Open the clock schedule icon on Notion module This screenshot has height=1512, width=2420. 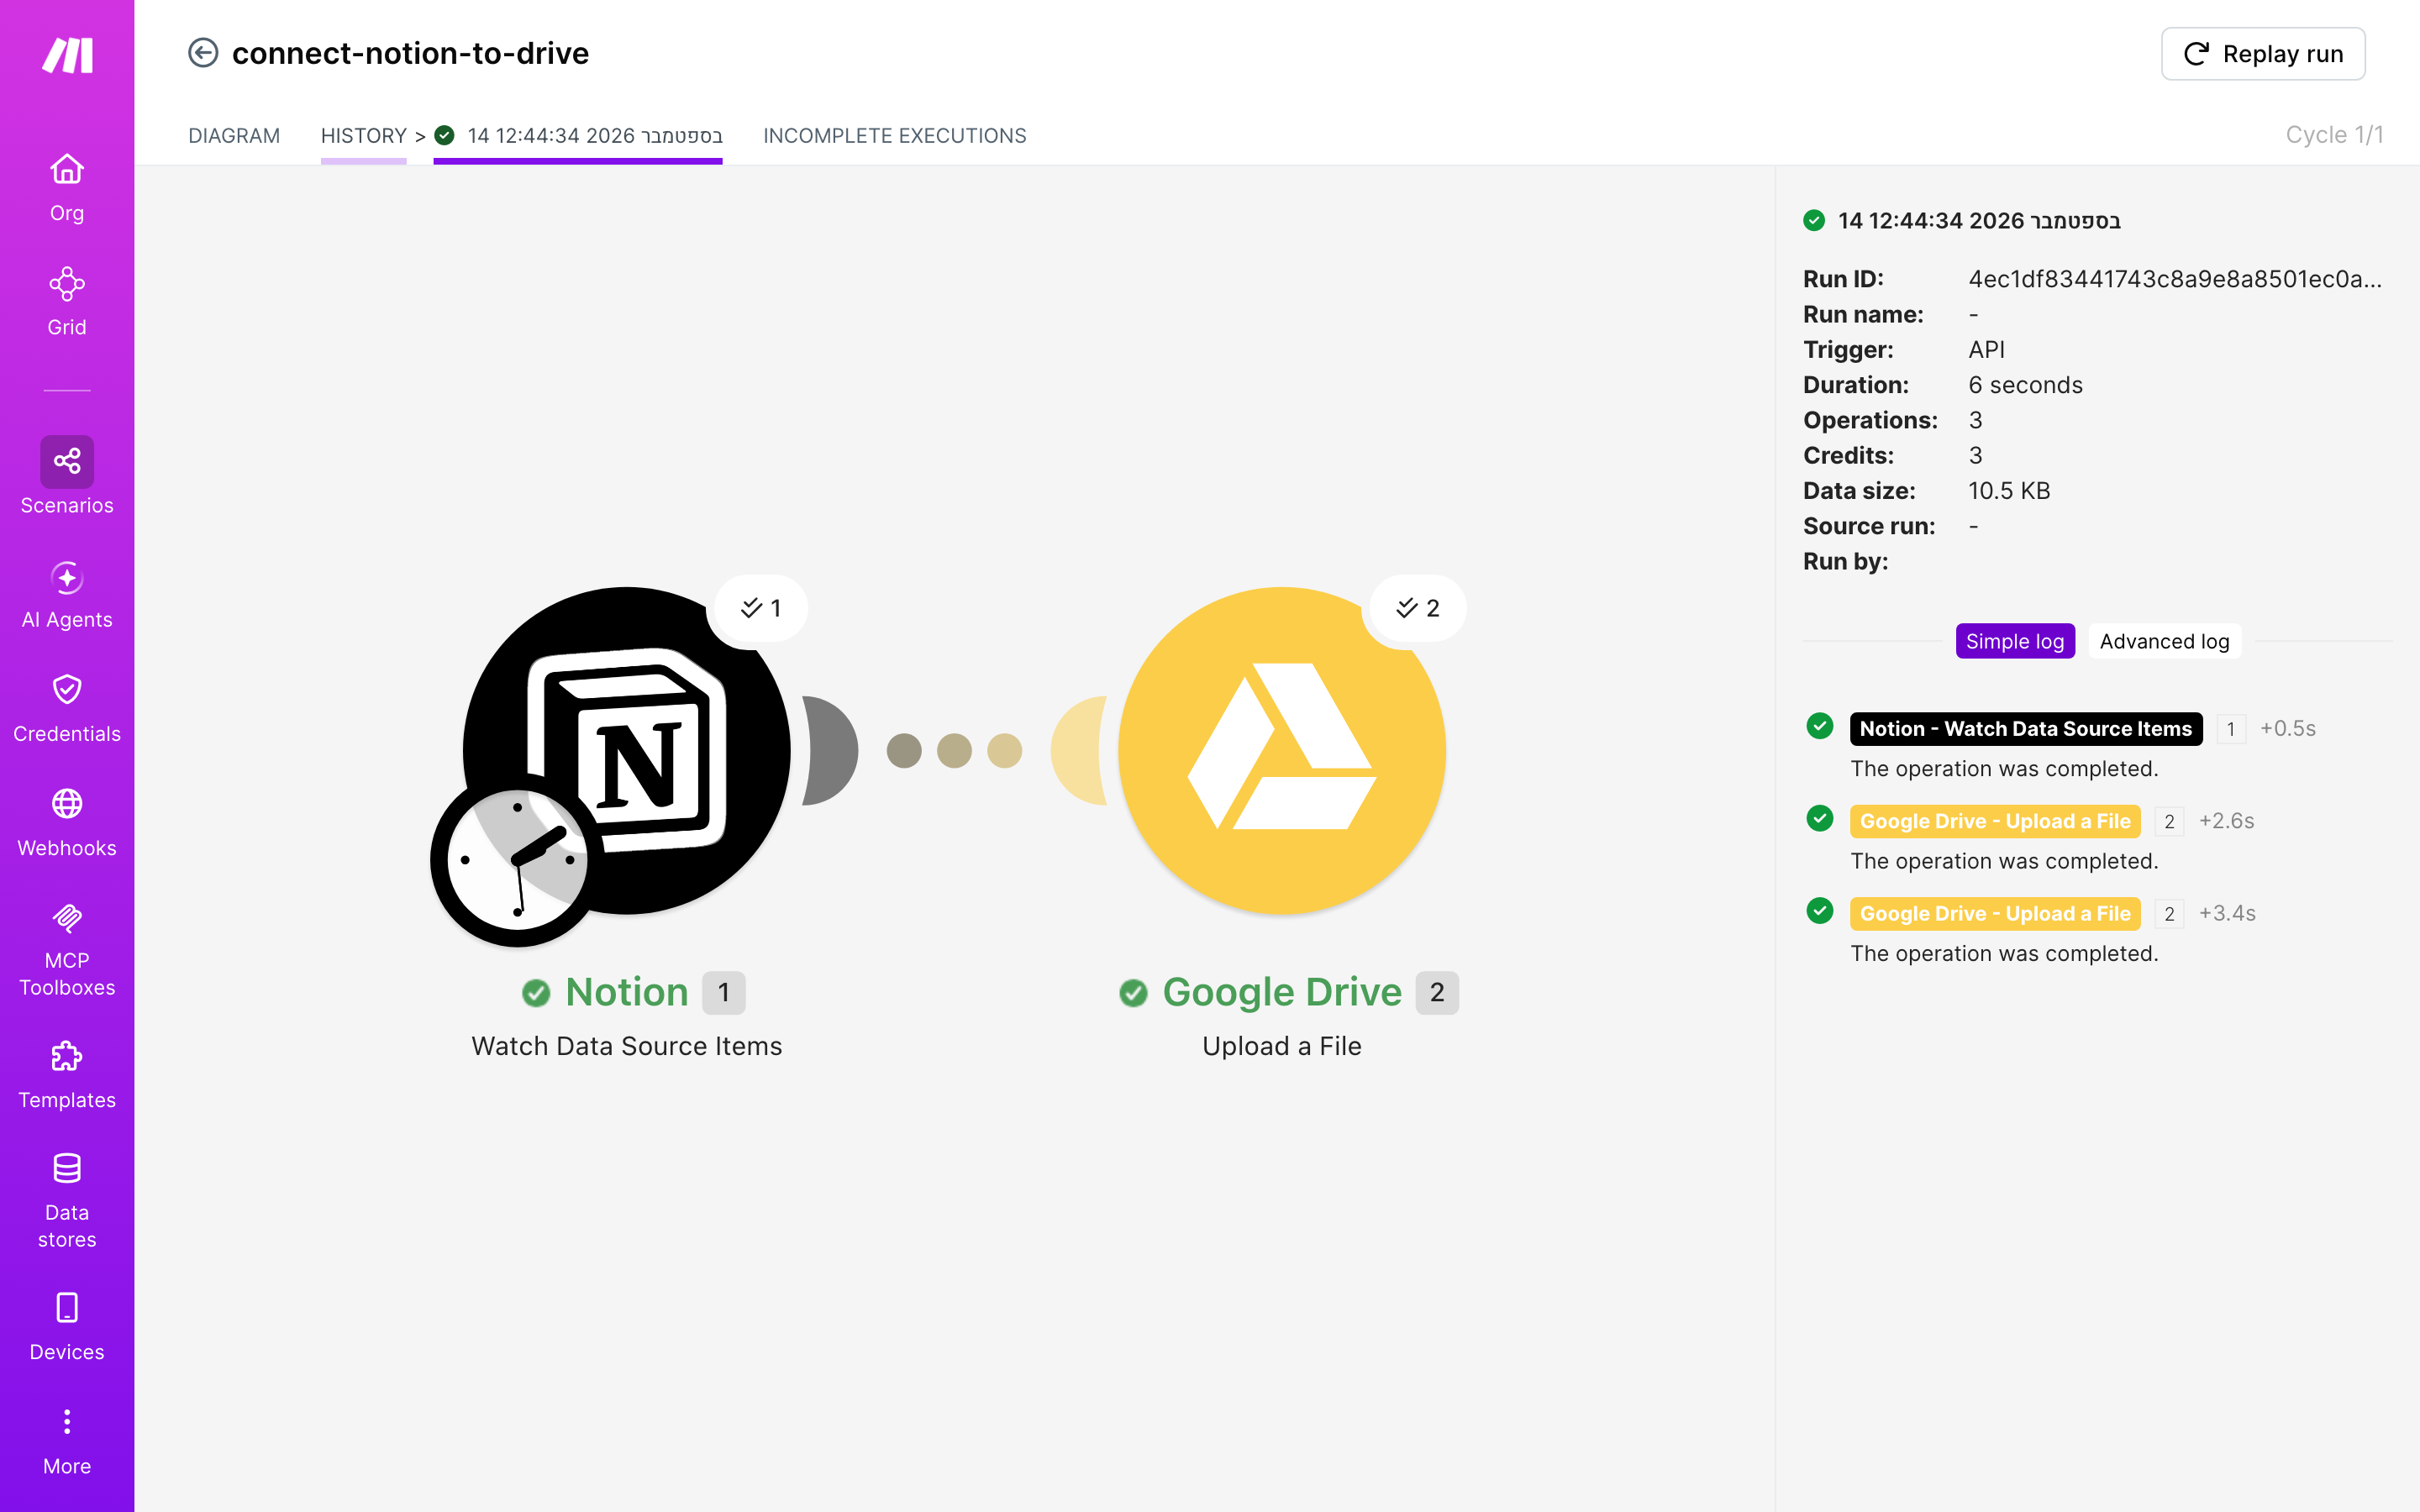click(x=517, y=860)
